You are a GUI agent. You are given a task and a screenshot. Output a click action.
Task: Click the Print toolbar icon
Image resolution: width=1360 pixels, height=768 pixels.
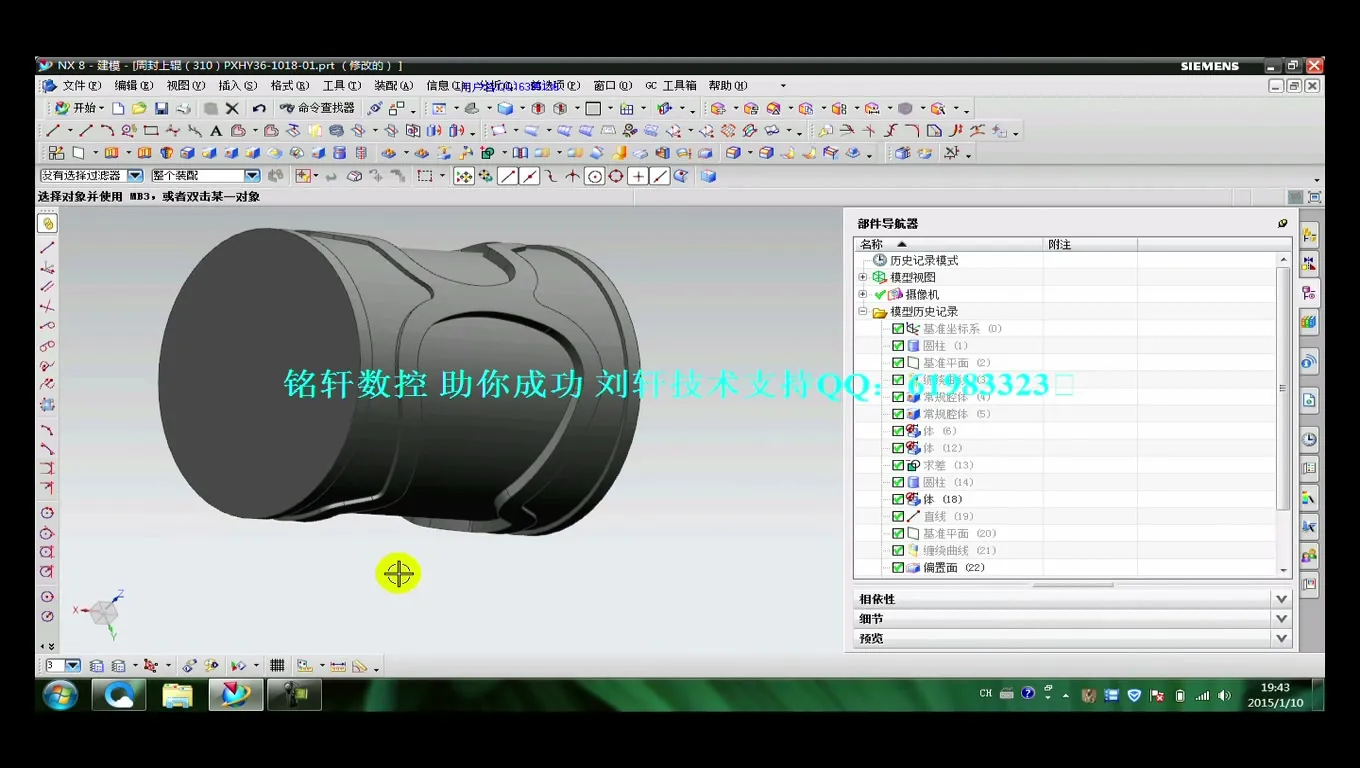[x=183, y=108]
